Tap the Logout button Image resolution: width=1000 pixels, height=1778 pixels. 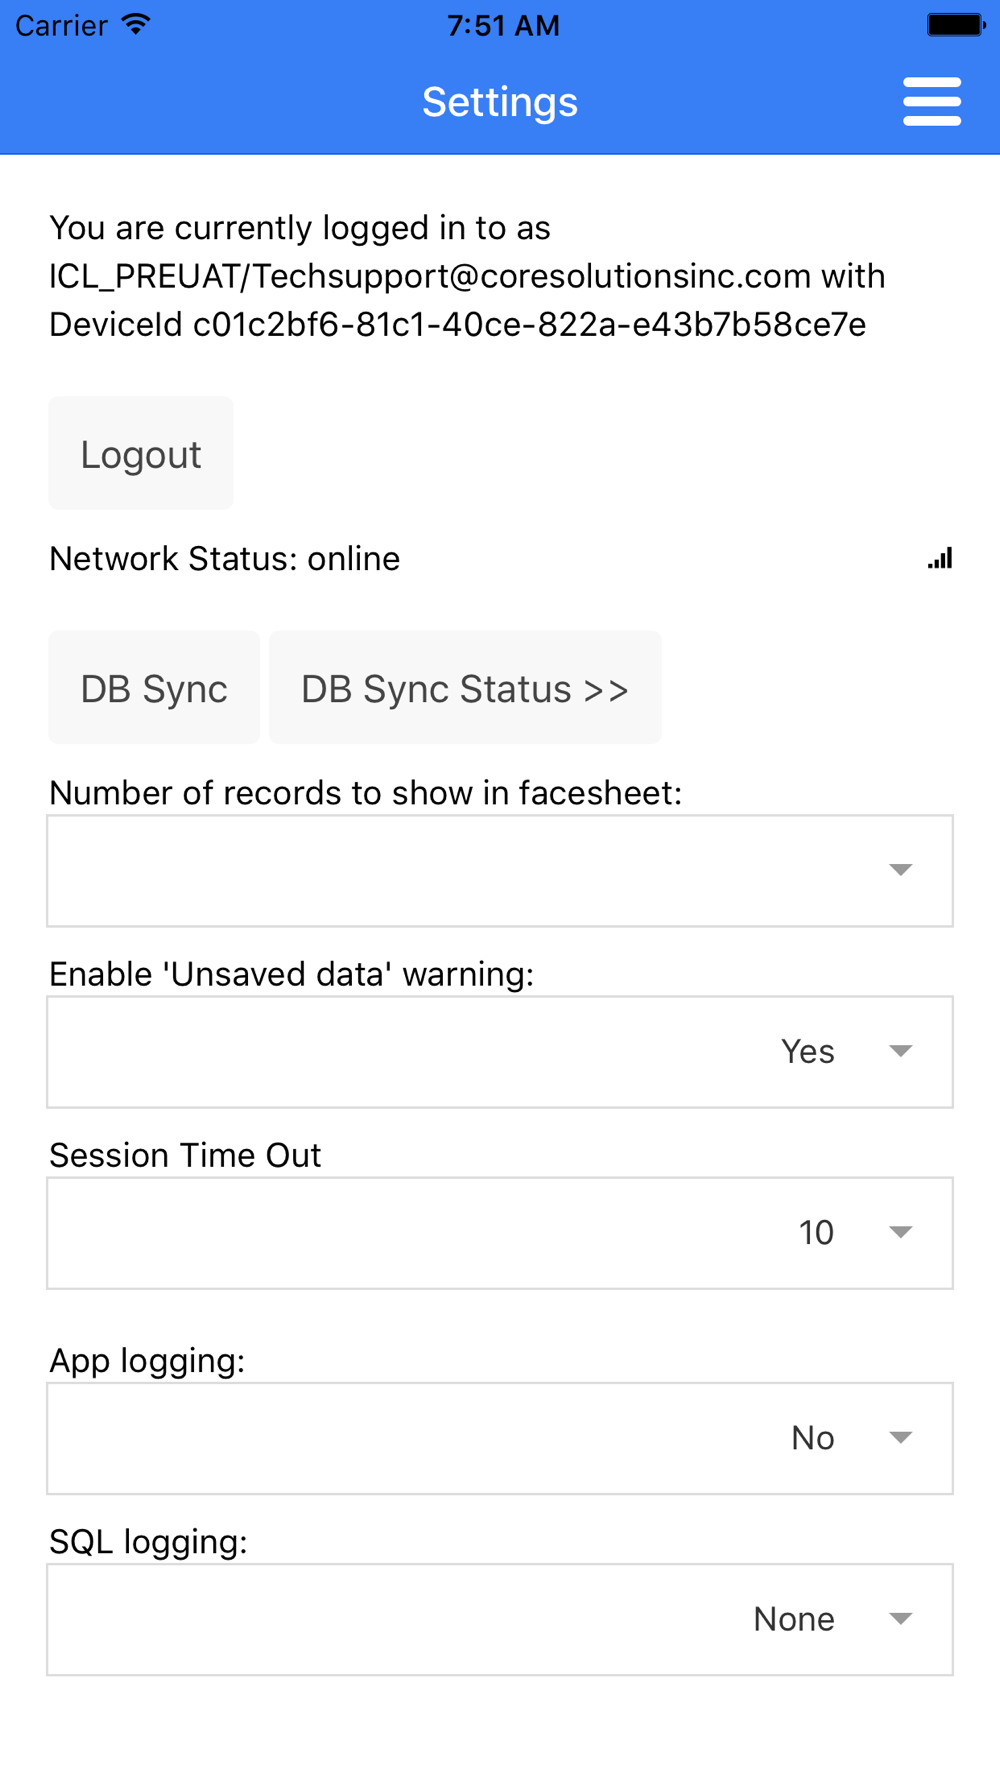(x=141, y=454)
